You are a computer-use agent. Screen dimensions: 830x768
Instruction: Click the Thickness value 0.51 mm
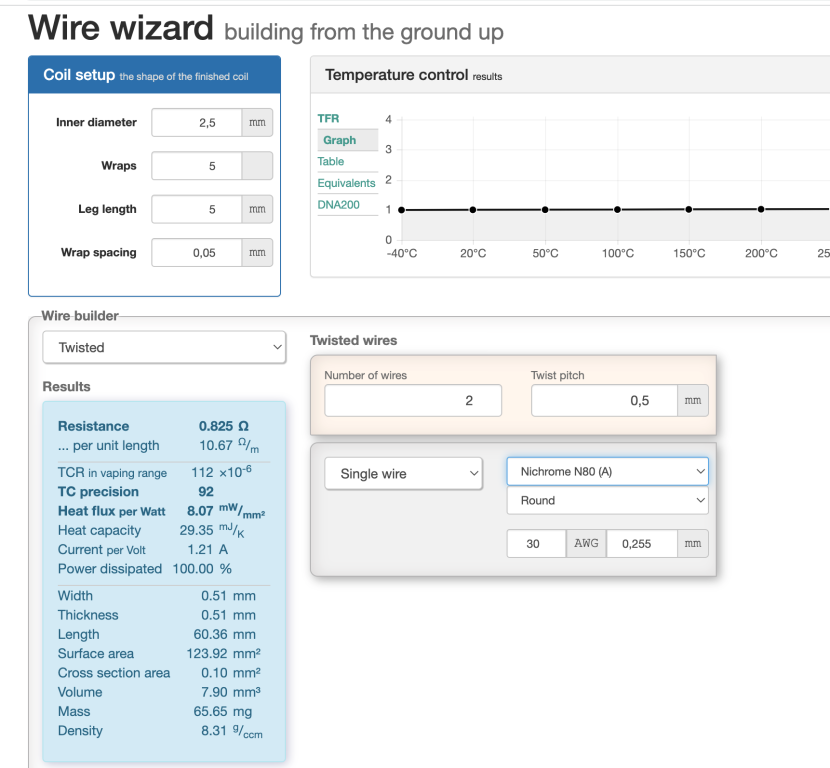click(228, 615)
